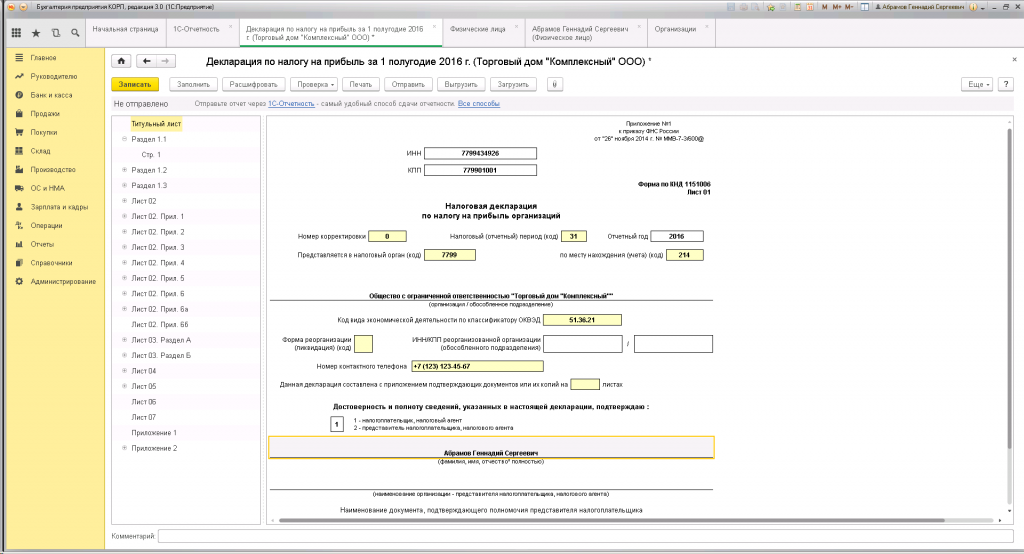
Task: Select Приложение 1 in the tree
Action: click(154, 432)
